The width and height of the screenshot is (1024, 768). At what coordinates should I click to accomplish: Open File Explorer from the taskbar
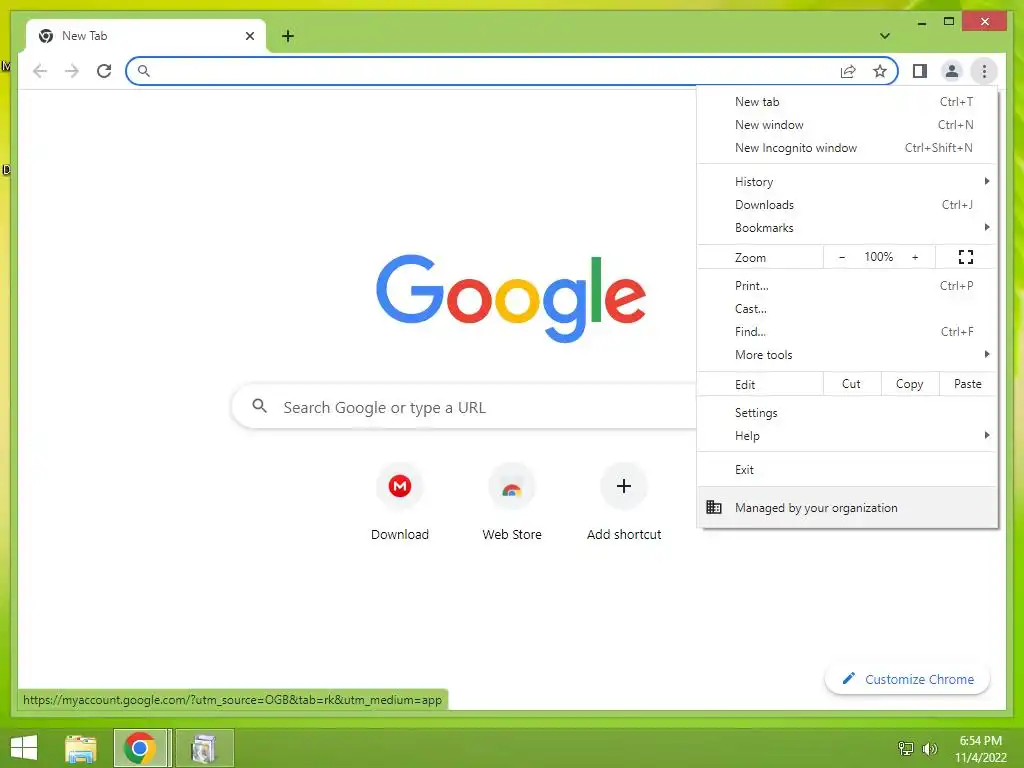[x=81, y=748]
